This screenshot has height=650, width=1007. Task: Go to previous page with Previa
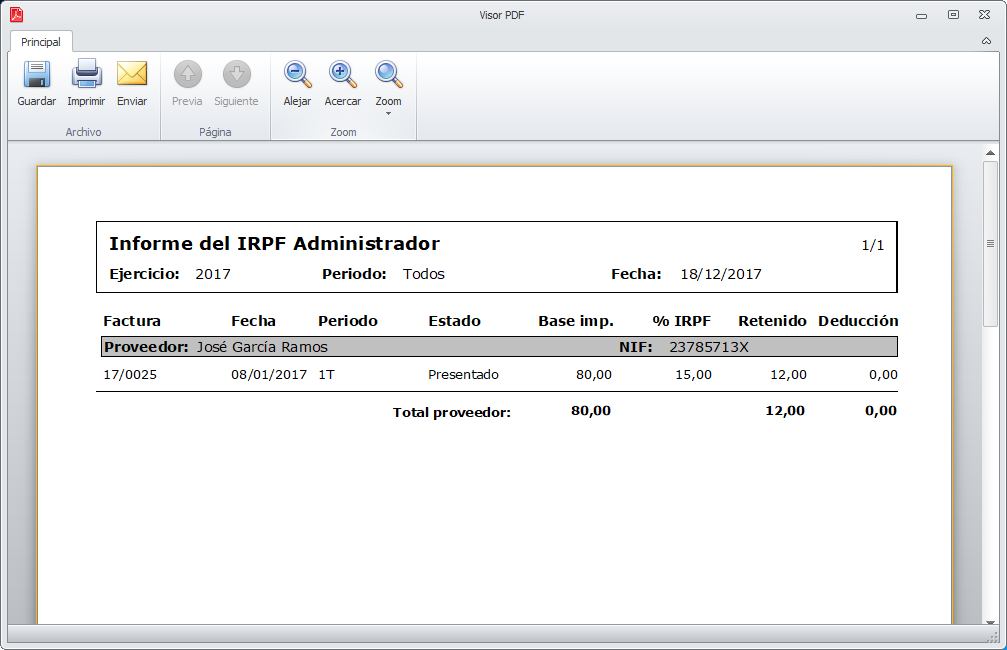[x=187, y=83]
